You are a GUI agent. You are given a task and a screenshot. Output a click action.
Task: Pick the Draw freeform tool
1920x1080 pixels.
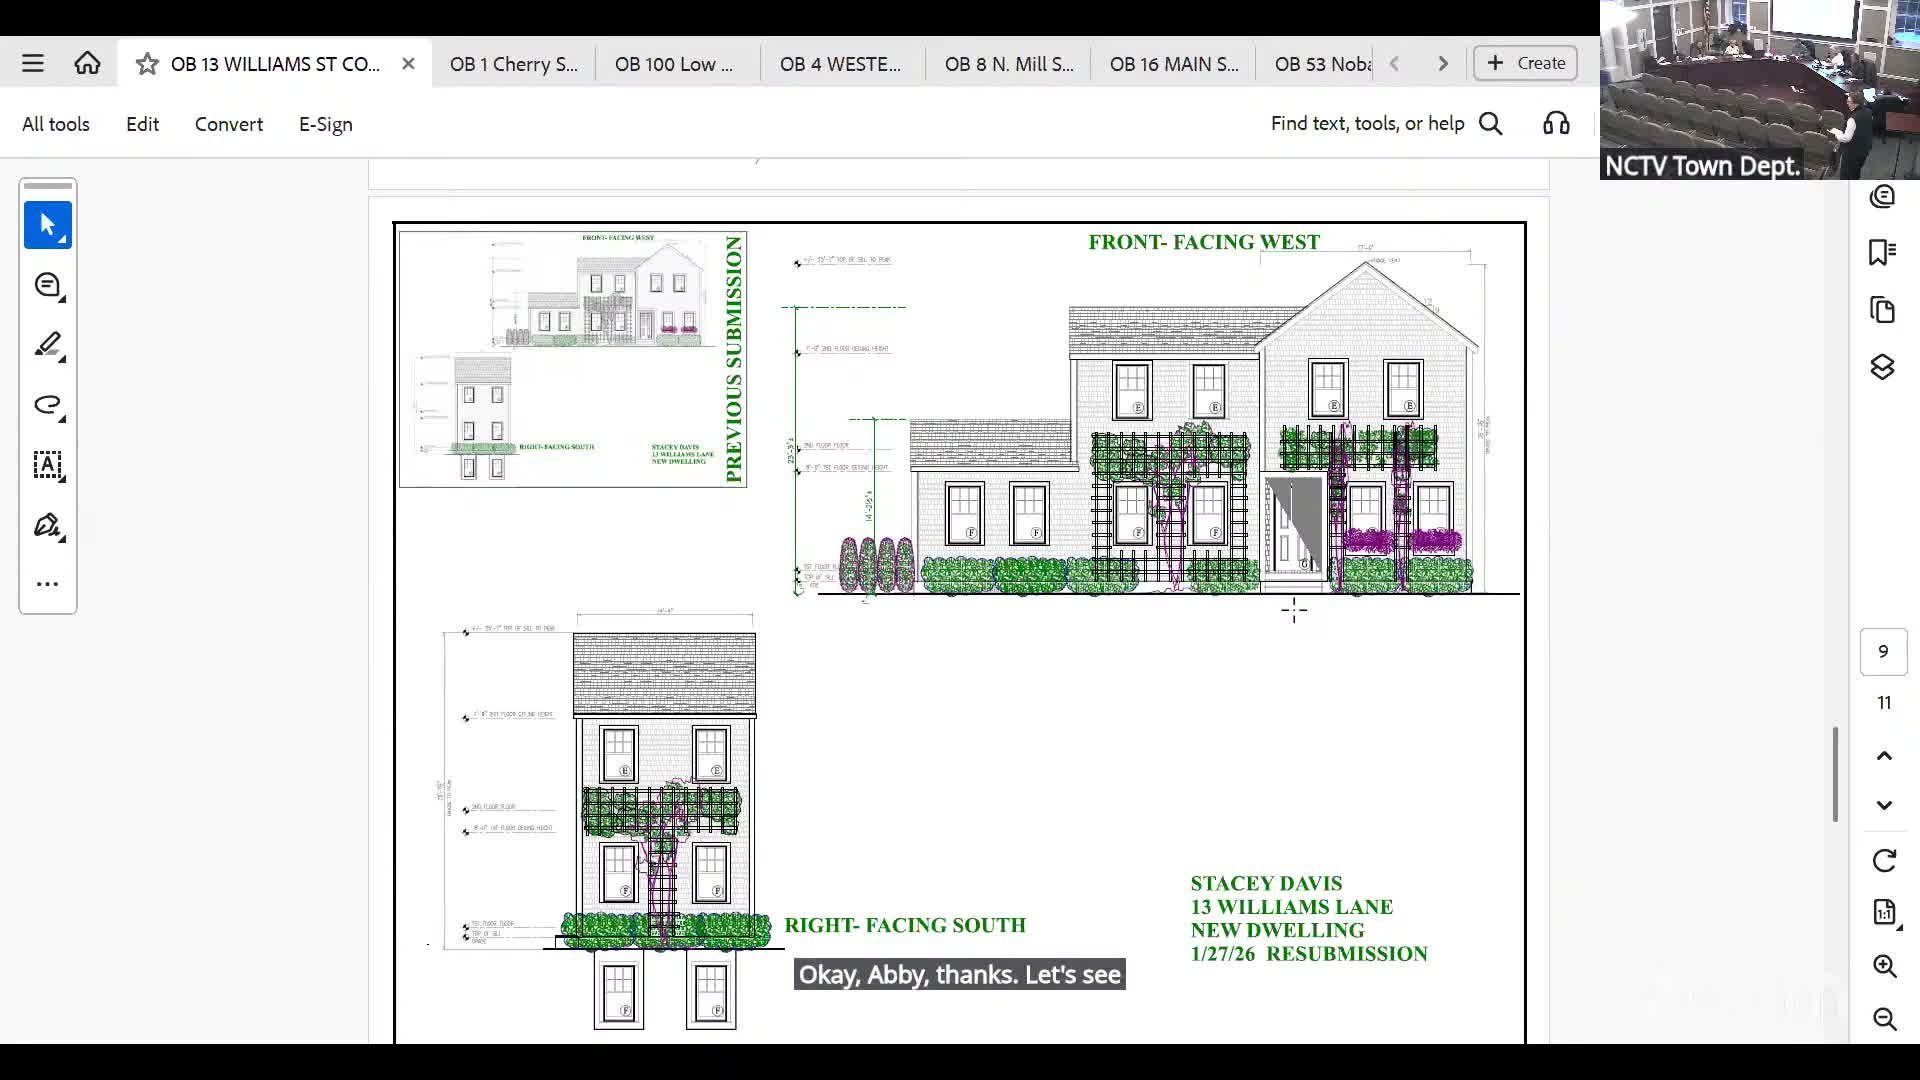(x=47, y=405)
